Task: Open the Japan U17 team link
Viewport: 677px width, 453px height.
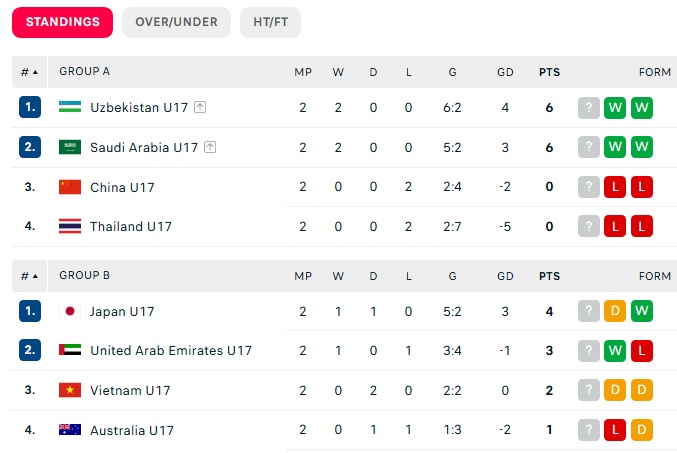Action: (122, 311)
